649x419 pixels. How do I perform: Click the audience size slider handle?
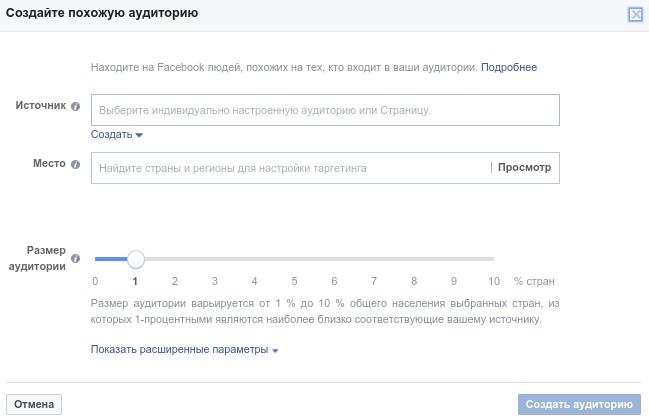tap(135, 259)
